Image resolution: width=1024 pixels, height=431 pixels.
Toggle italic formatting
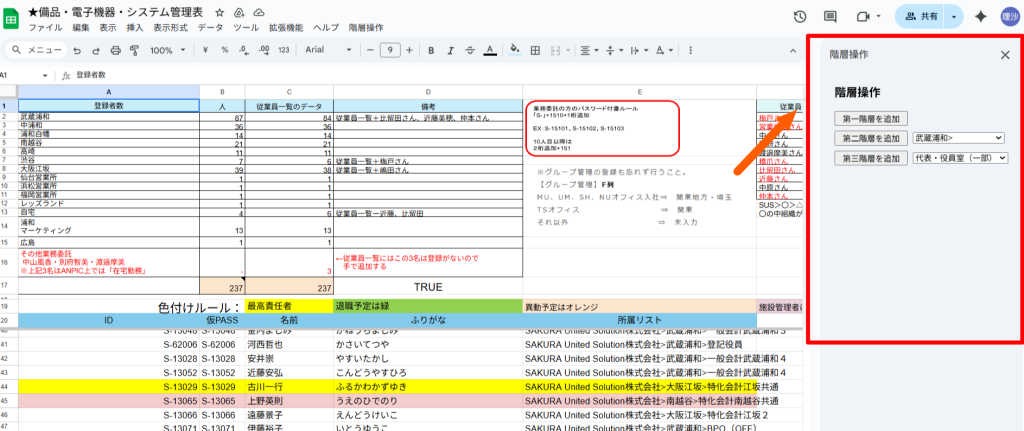click(x=448, y=49)
